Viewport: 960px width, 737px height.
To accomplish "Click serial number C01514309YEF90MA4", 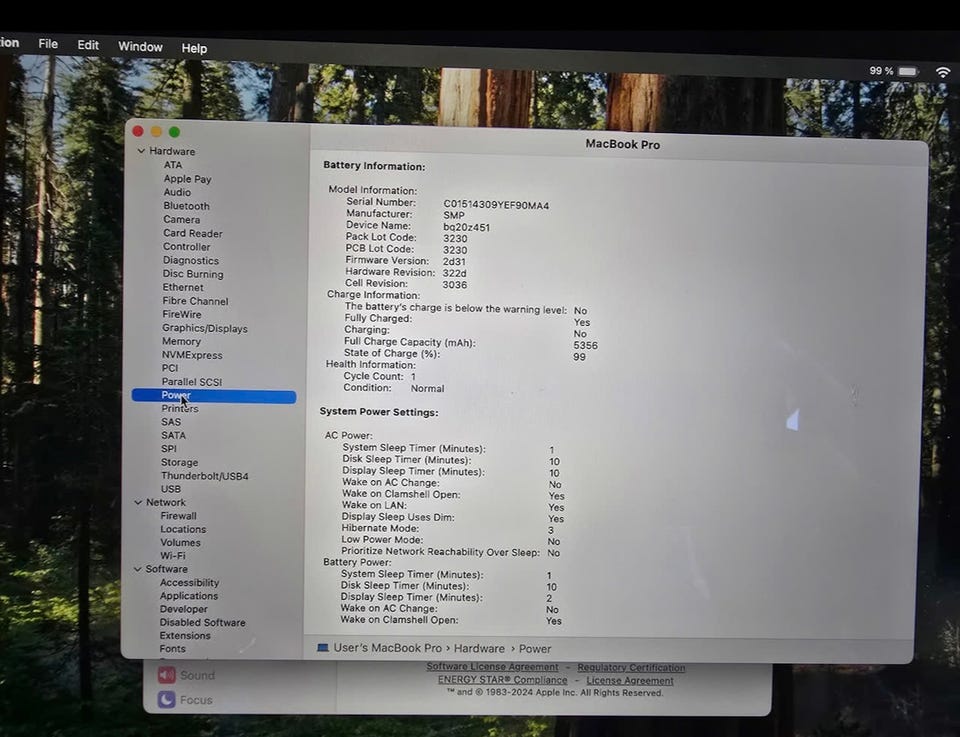I will tap(496, 205).
